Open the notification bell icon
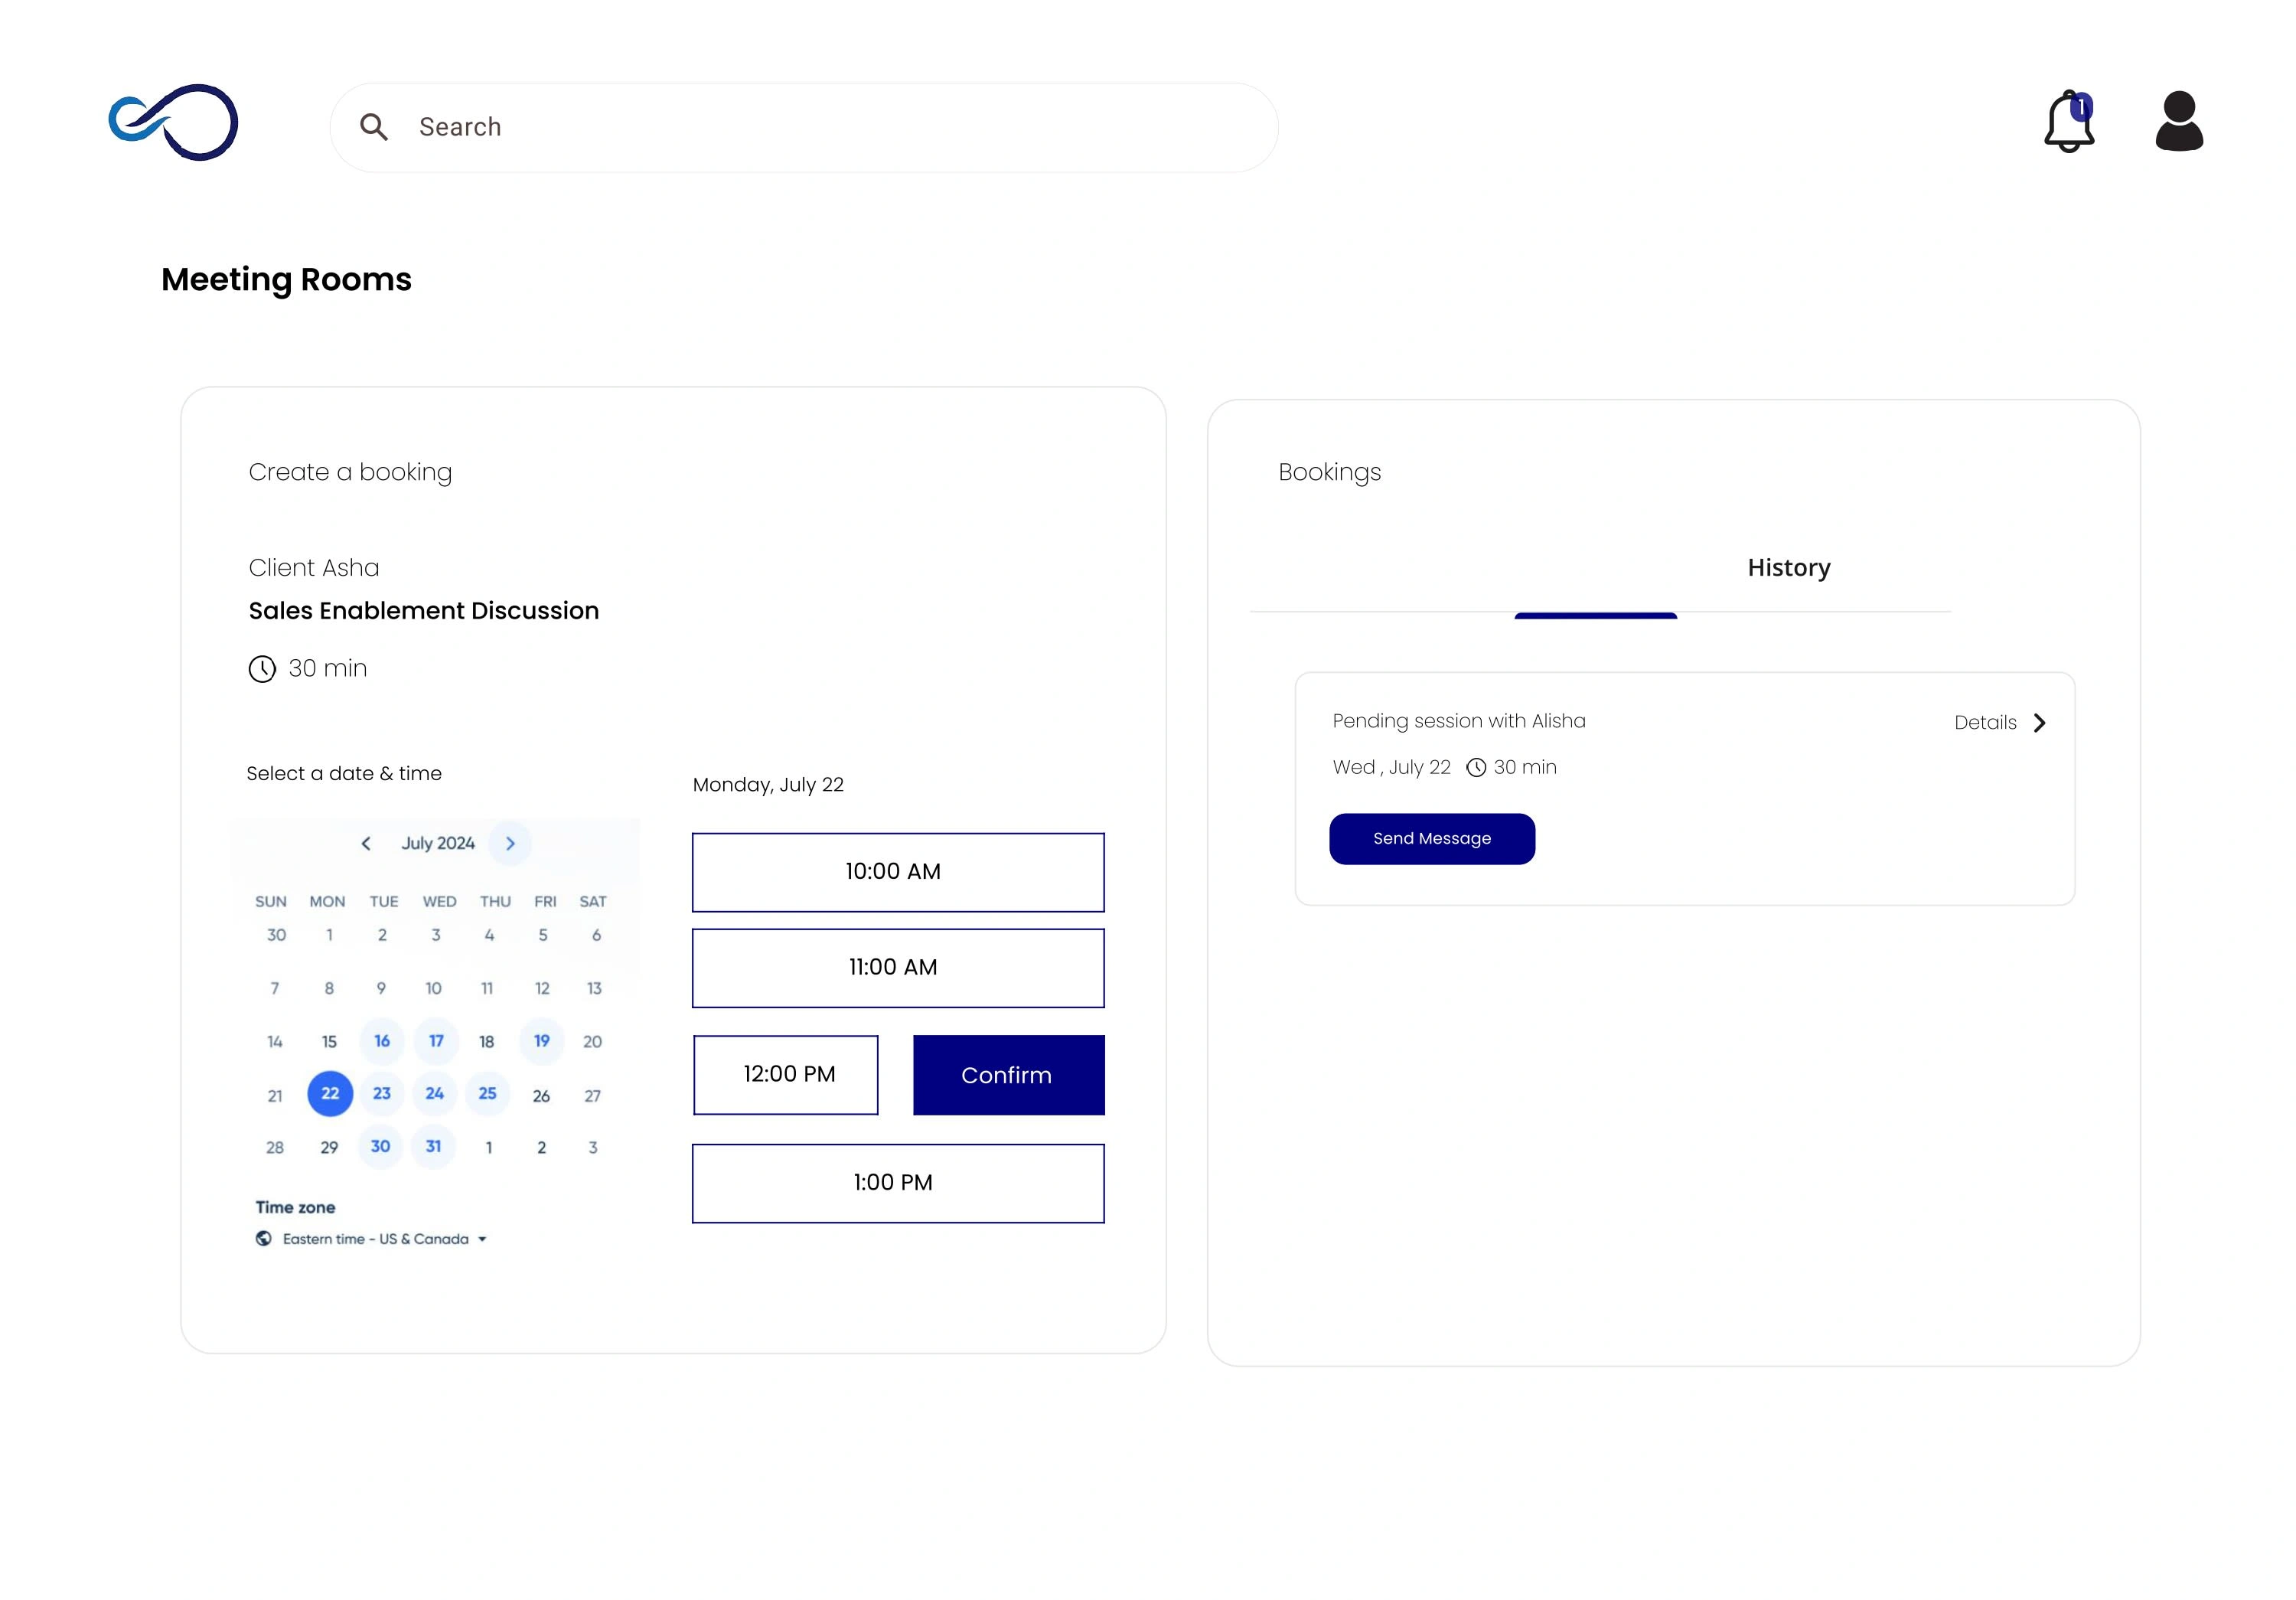The width and height of the screenshot is (2296, 1600). pos(2068,122)
